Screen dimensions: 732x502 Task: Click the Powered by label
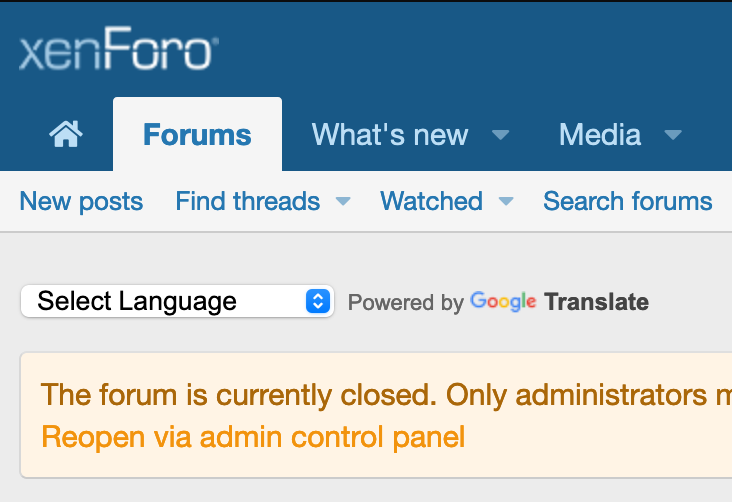(405, 302)
